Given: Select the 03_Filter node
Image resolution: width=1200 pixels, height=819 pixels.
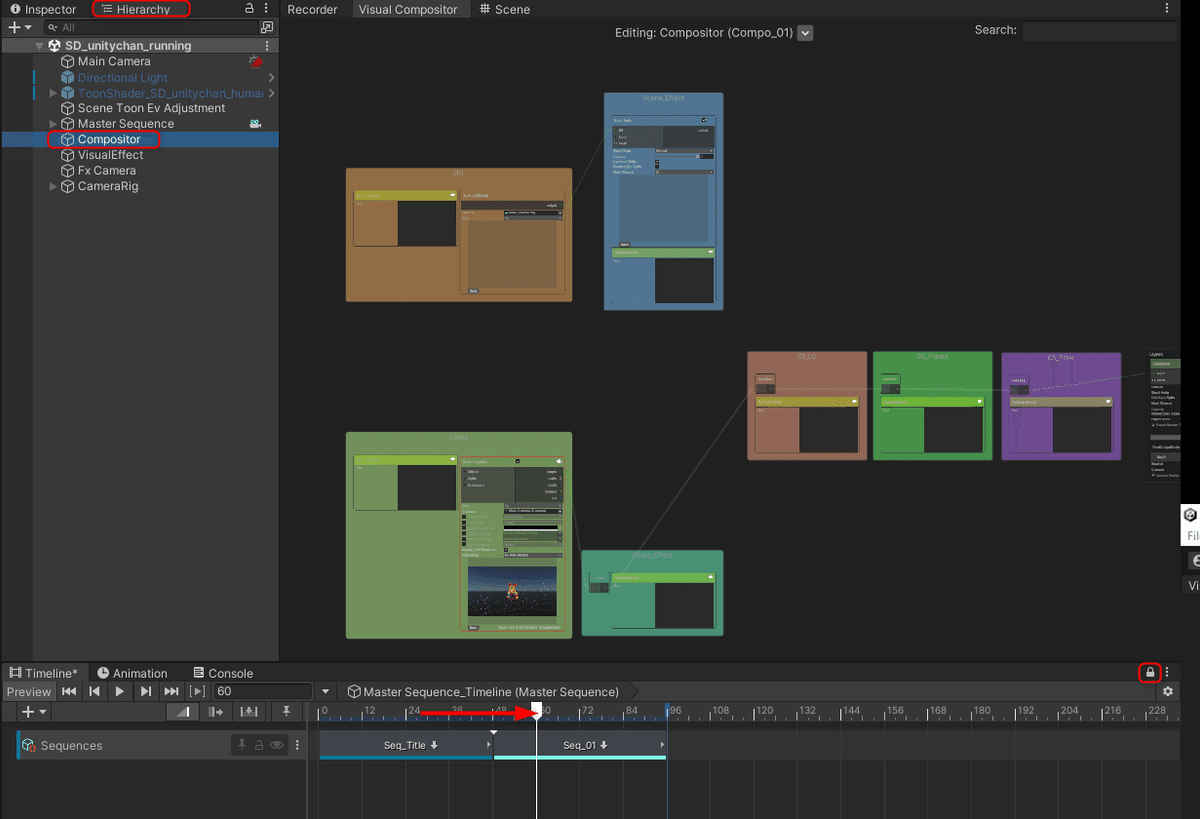Looking at the screenshot, I should 1061,405.
